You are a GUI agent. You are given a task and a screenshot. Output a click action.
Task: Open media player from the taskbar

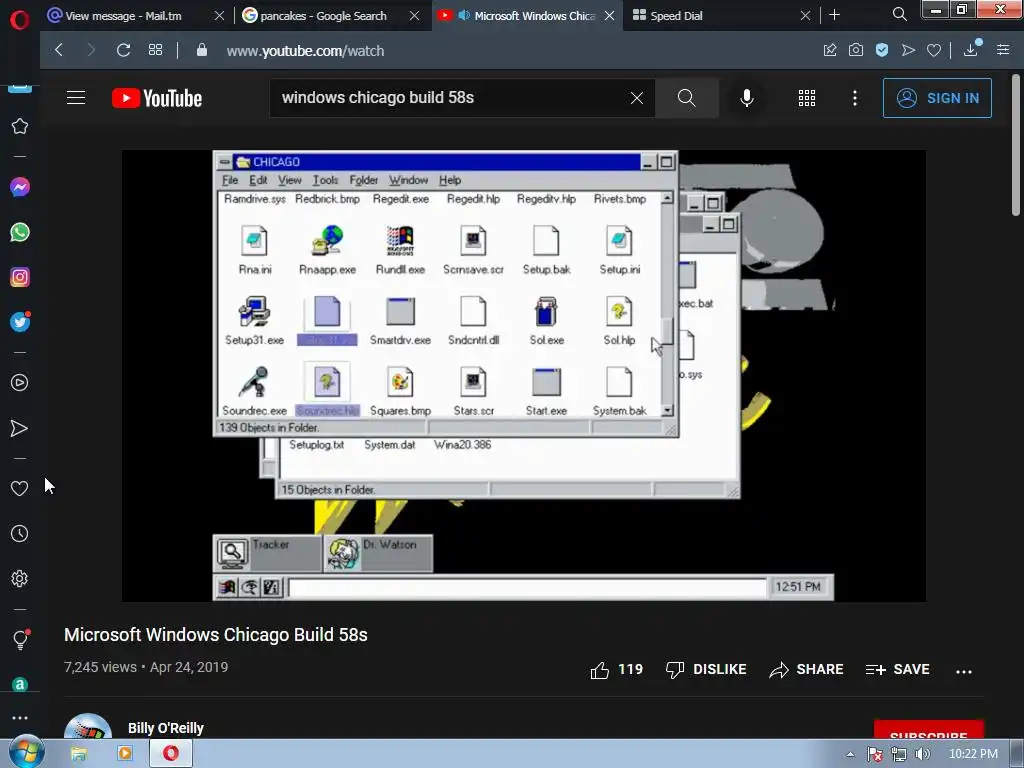point(124,754)
